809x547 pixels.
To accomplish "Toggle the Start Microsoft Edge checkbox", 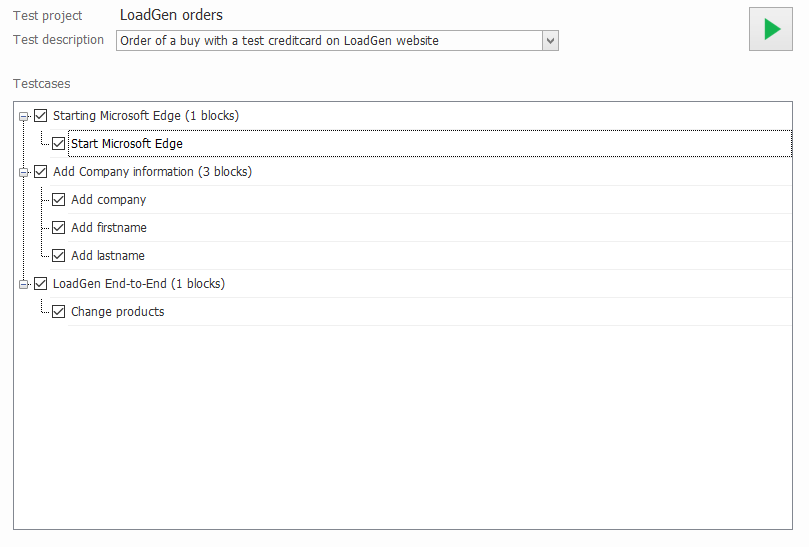I will click(x=59, y=144).
